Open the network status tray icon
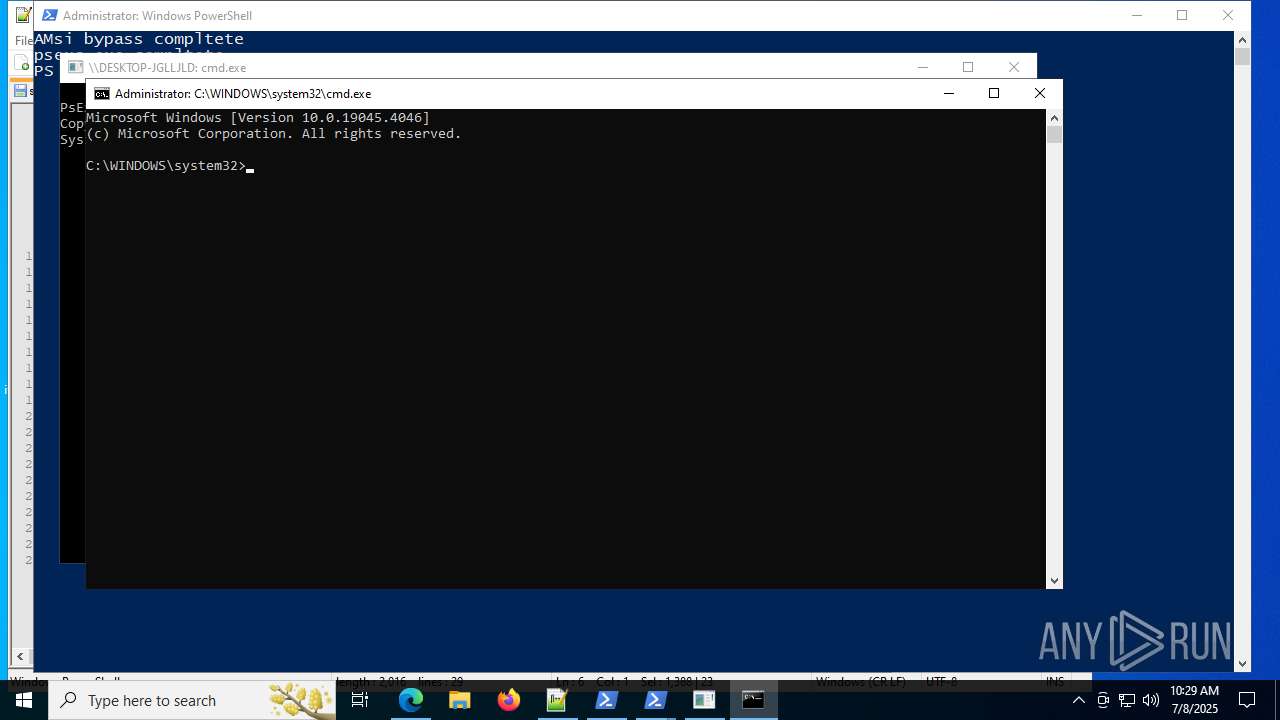The width and height of the screenshot is (1280, 720). (1127, 700)
